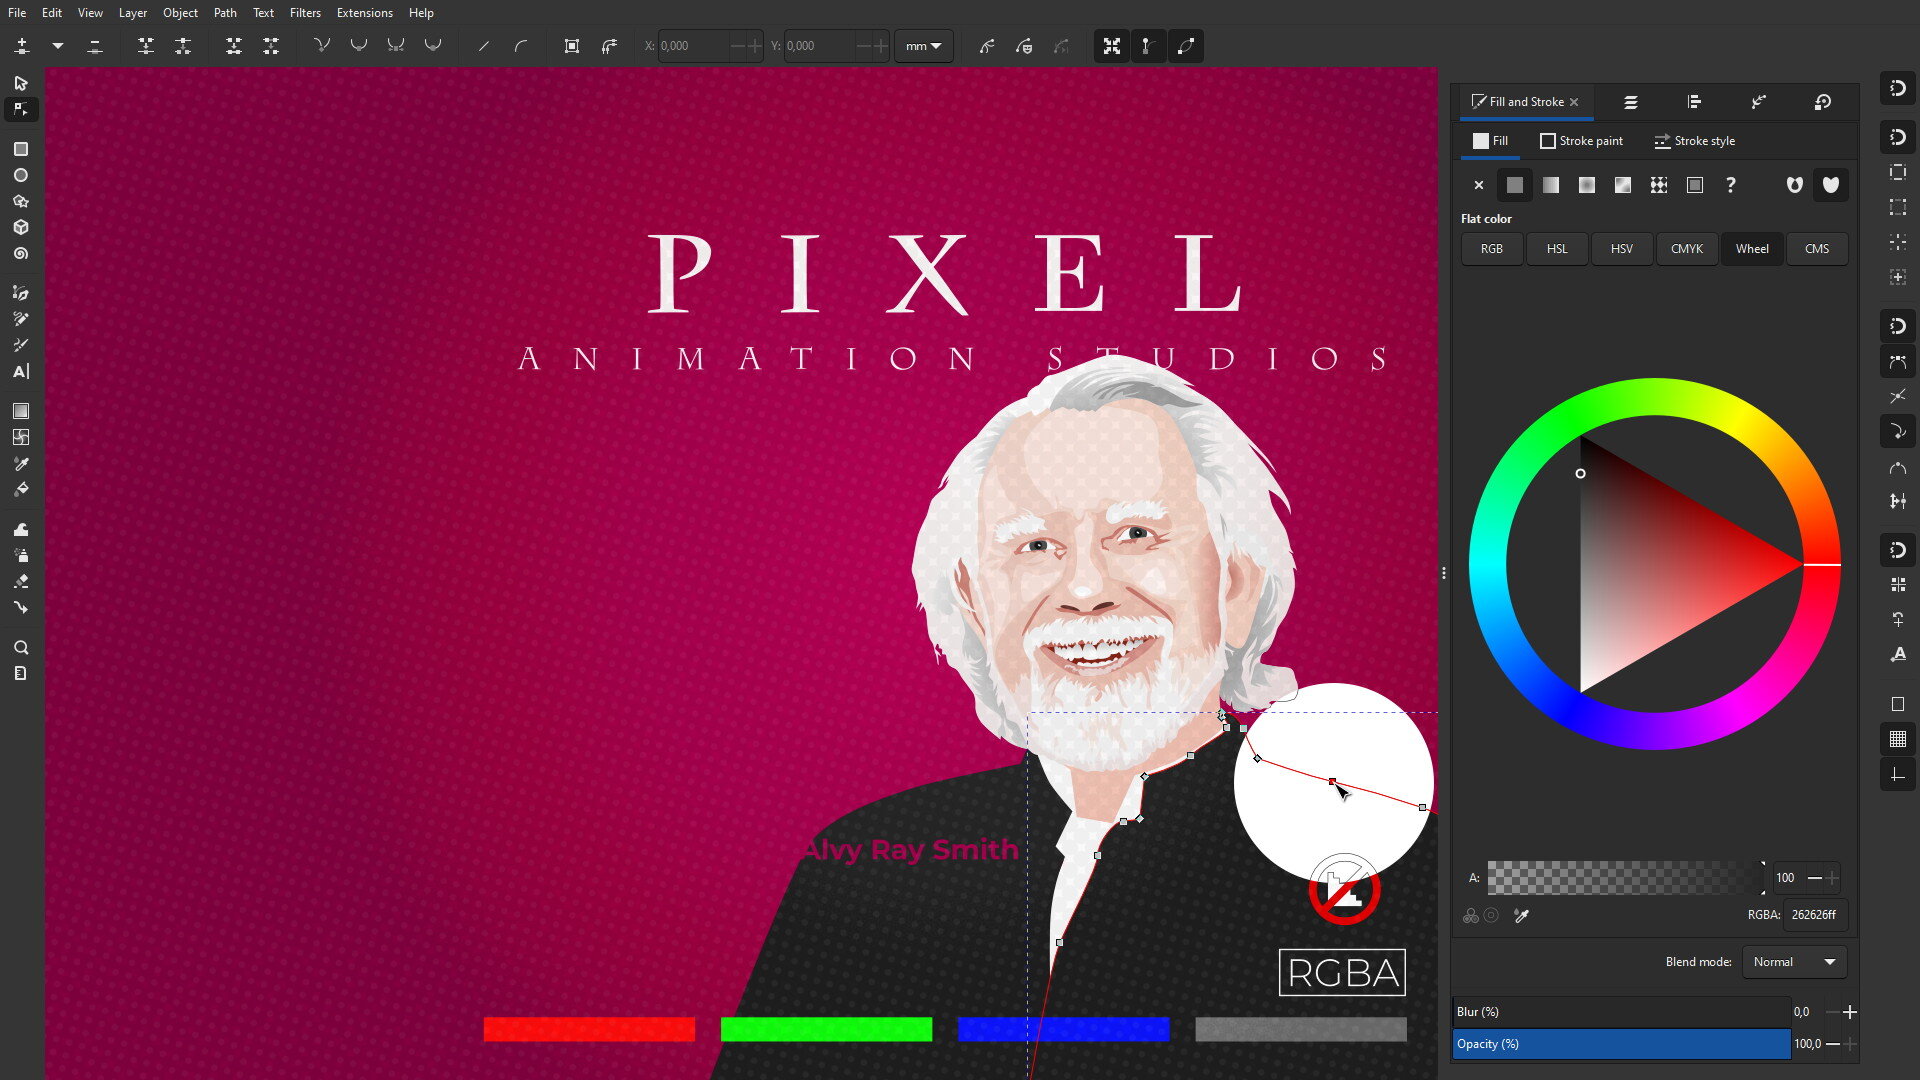Select the Tweak tool
The image size is (1920, 1080).
tap(21, 529)
